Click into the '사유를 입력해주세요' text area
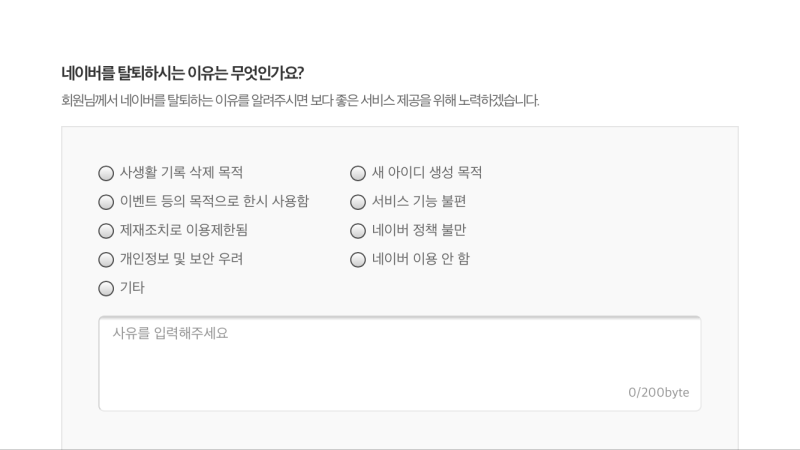The width and height of the screenshot is (800, 450). pyautogui.click(x=399, y=363)
